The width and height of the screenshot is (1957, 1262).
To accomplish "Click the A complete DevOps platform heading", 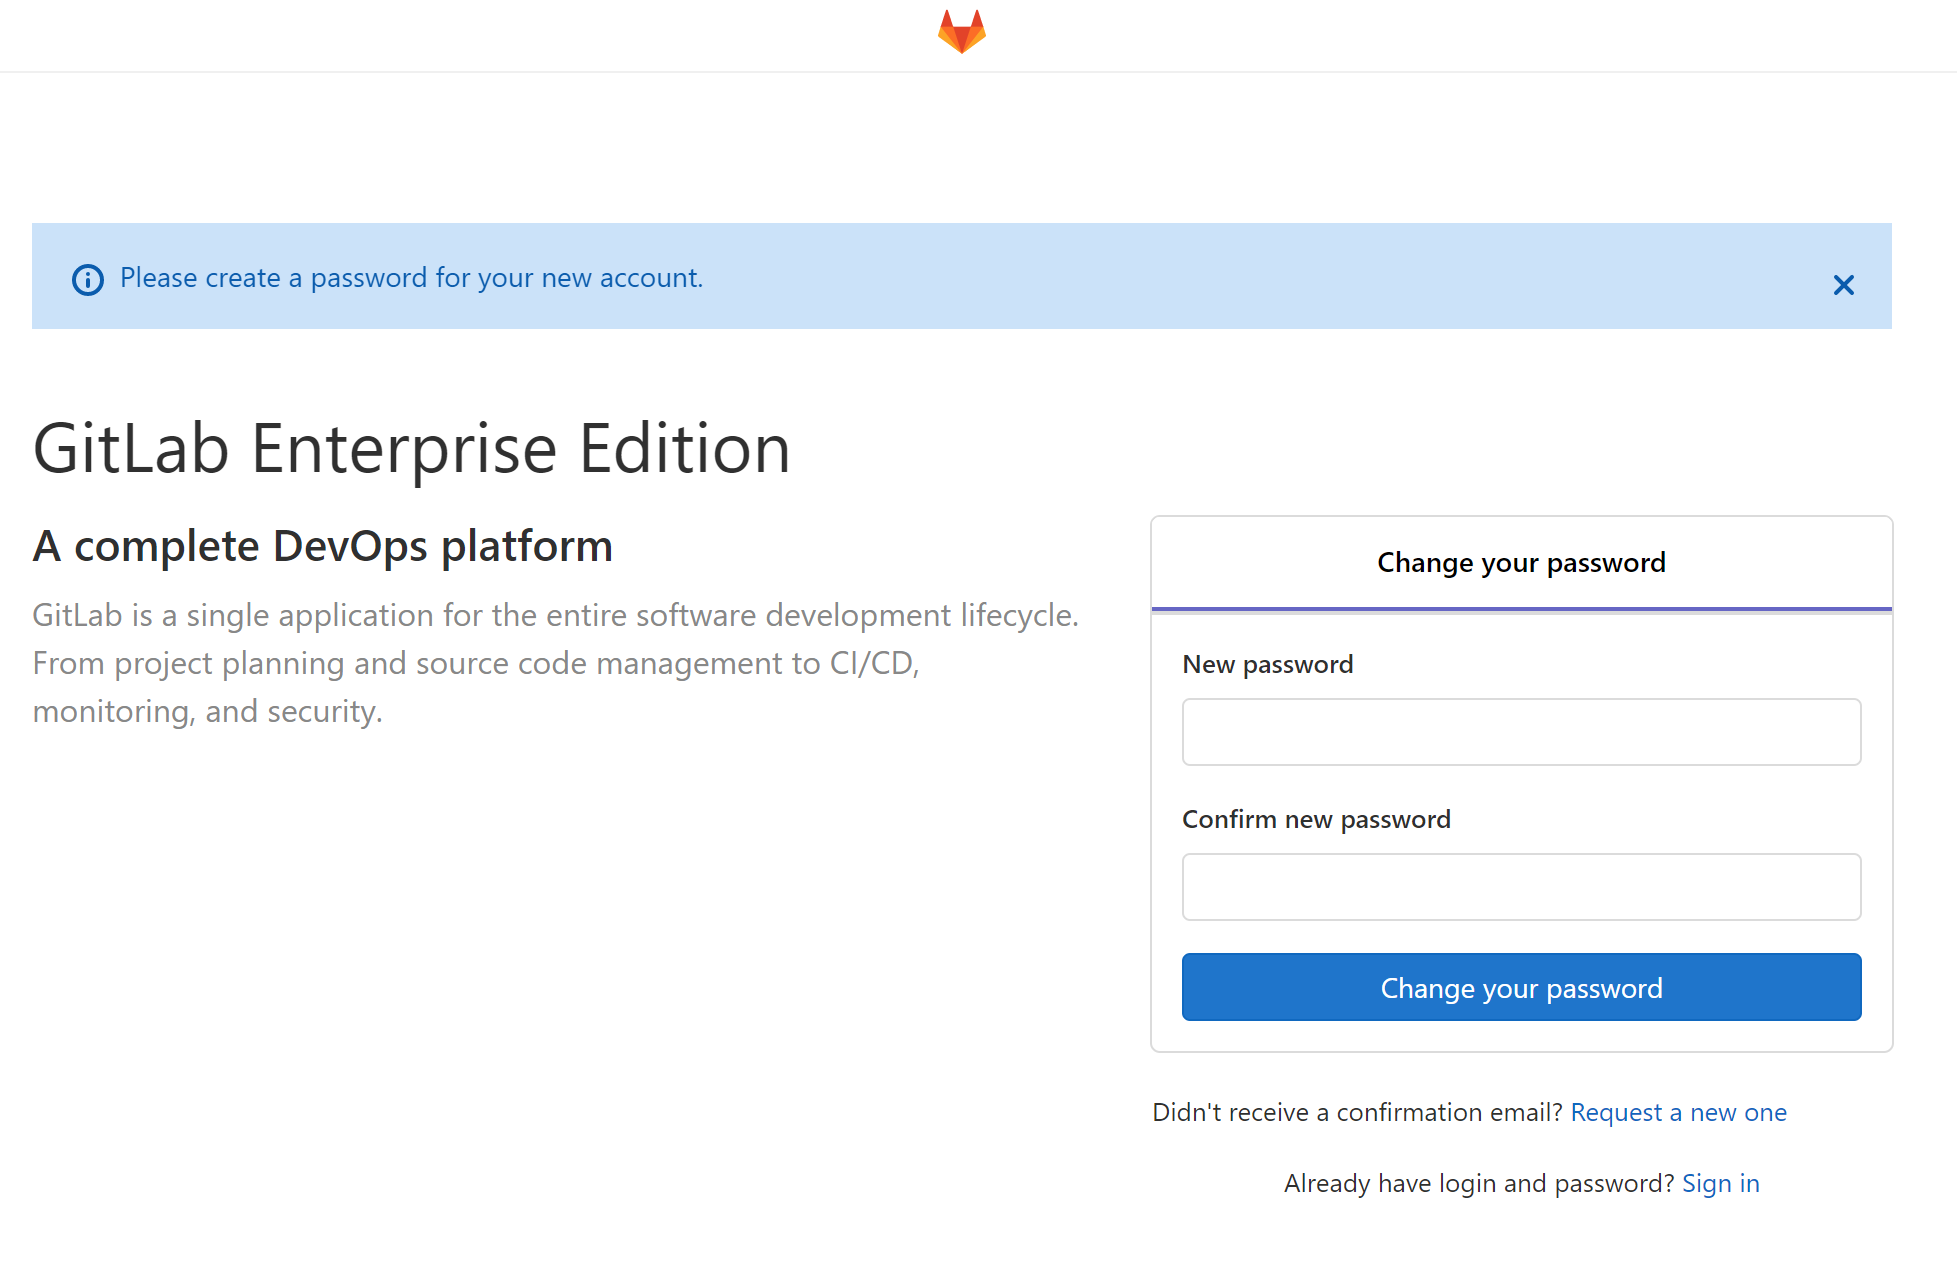I will point(322,546).
